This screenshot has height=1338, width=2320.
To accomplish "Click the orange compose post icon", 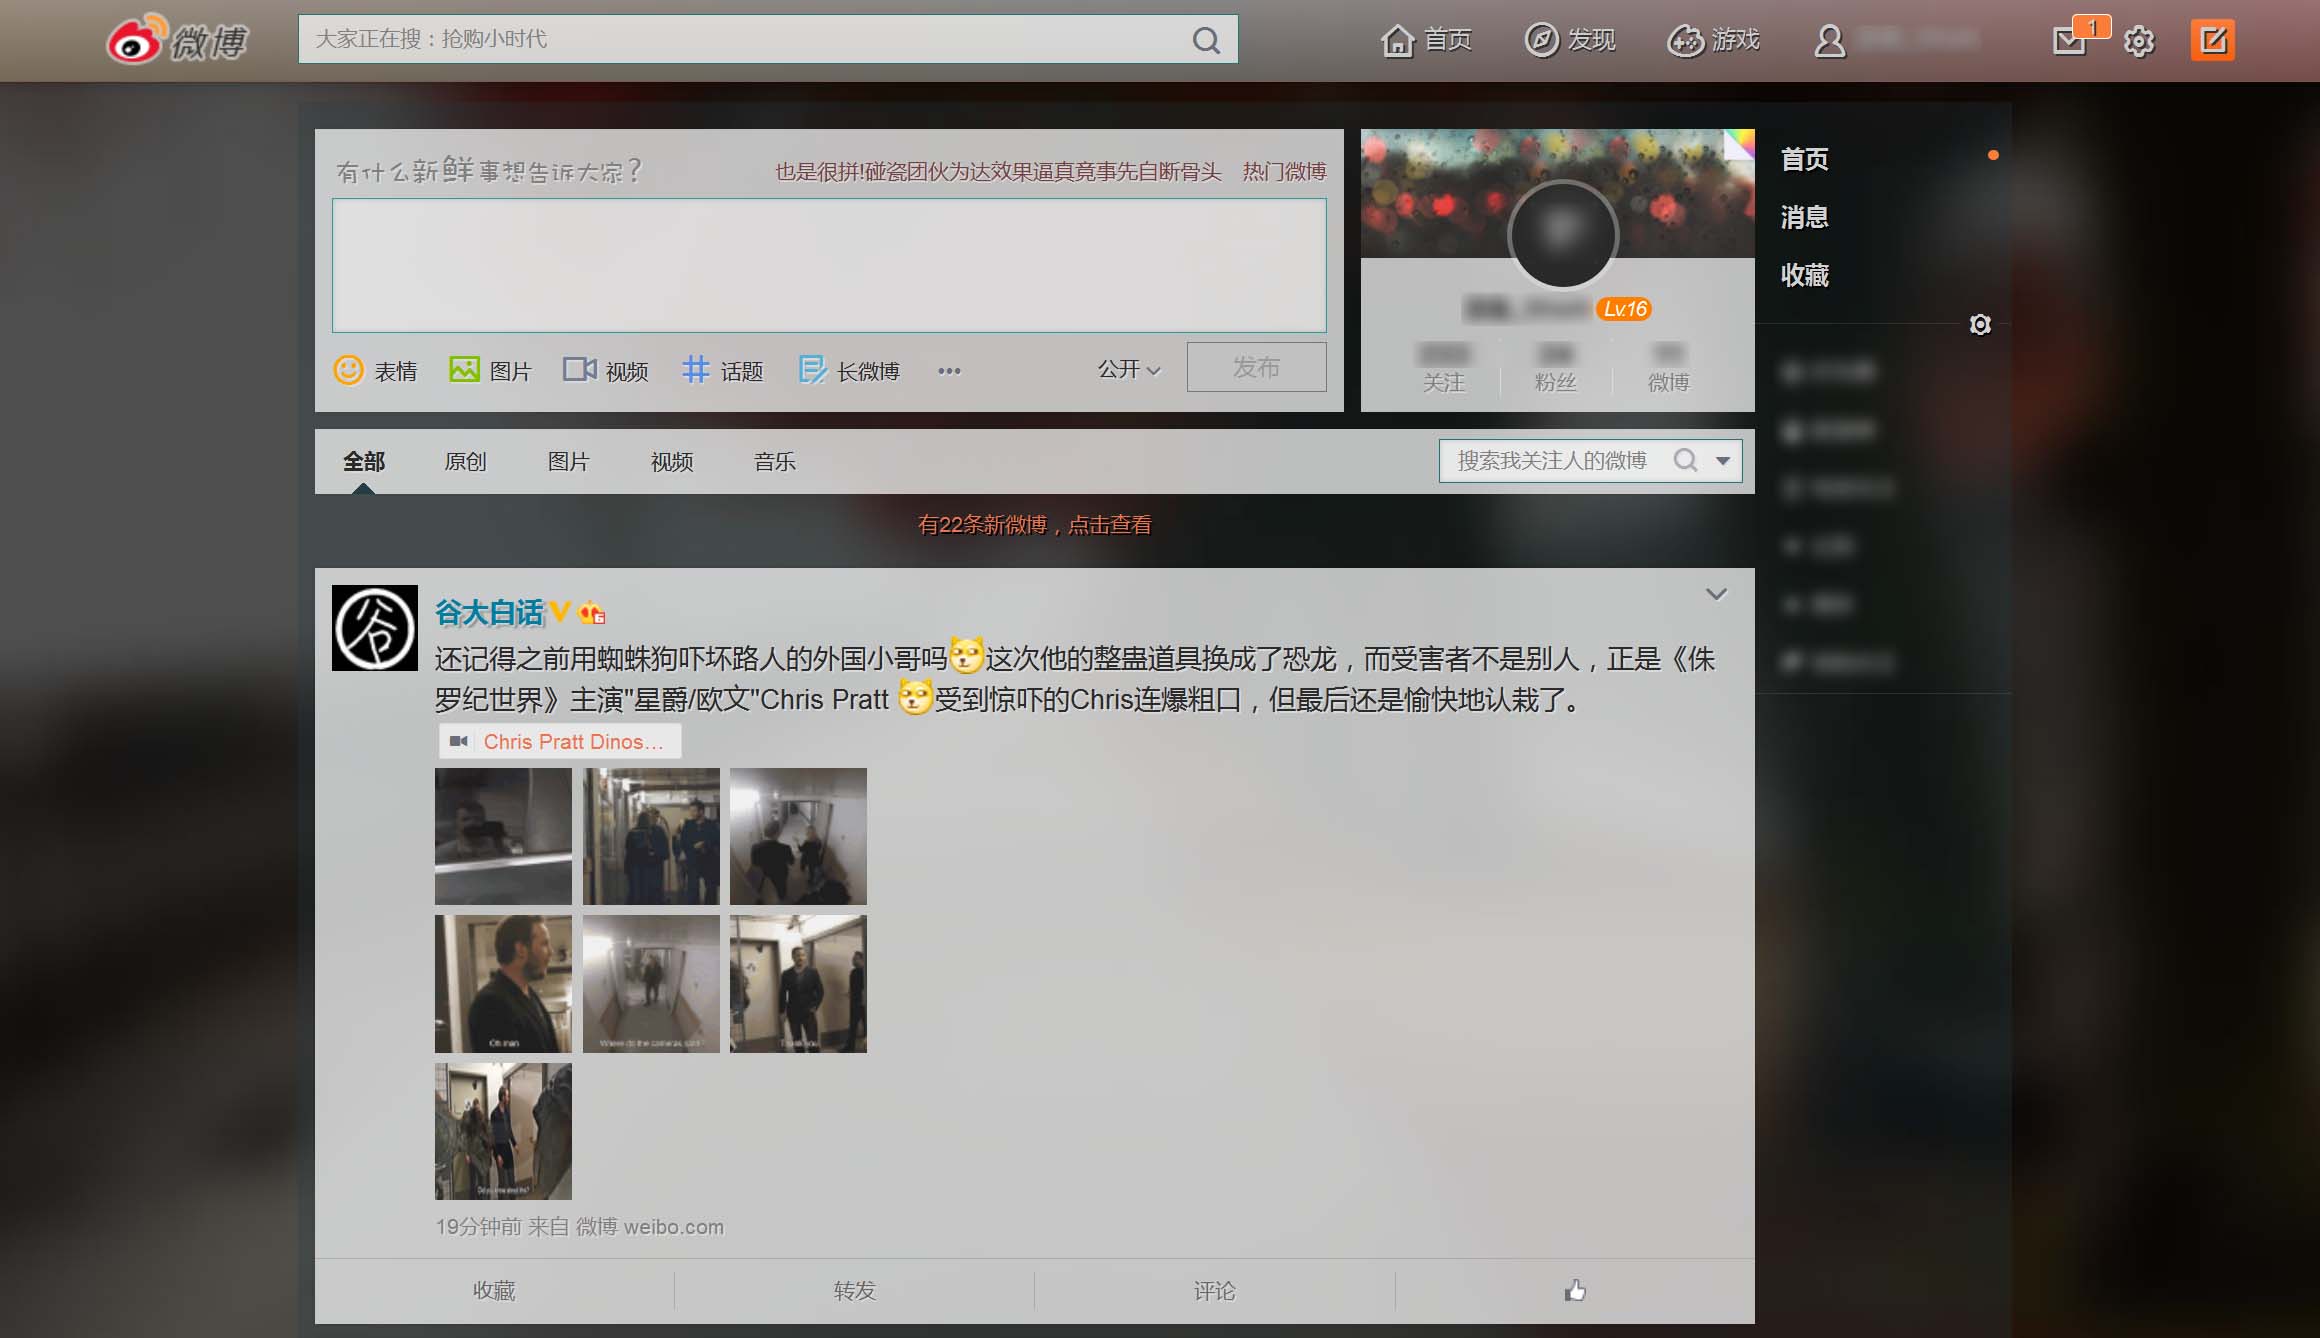I will pos(2212,40).
